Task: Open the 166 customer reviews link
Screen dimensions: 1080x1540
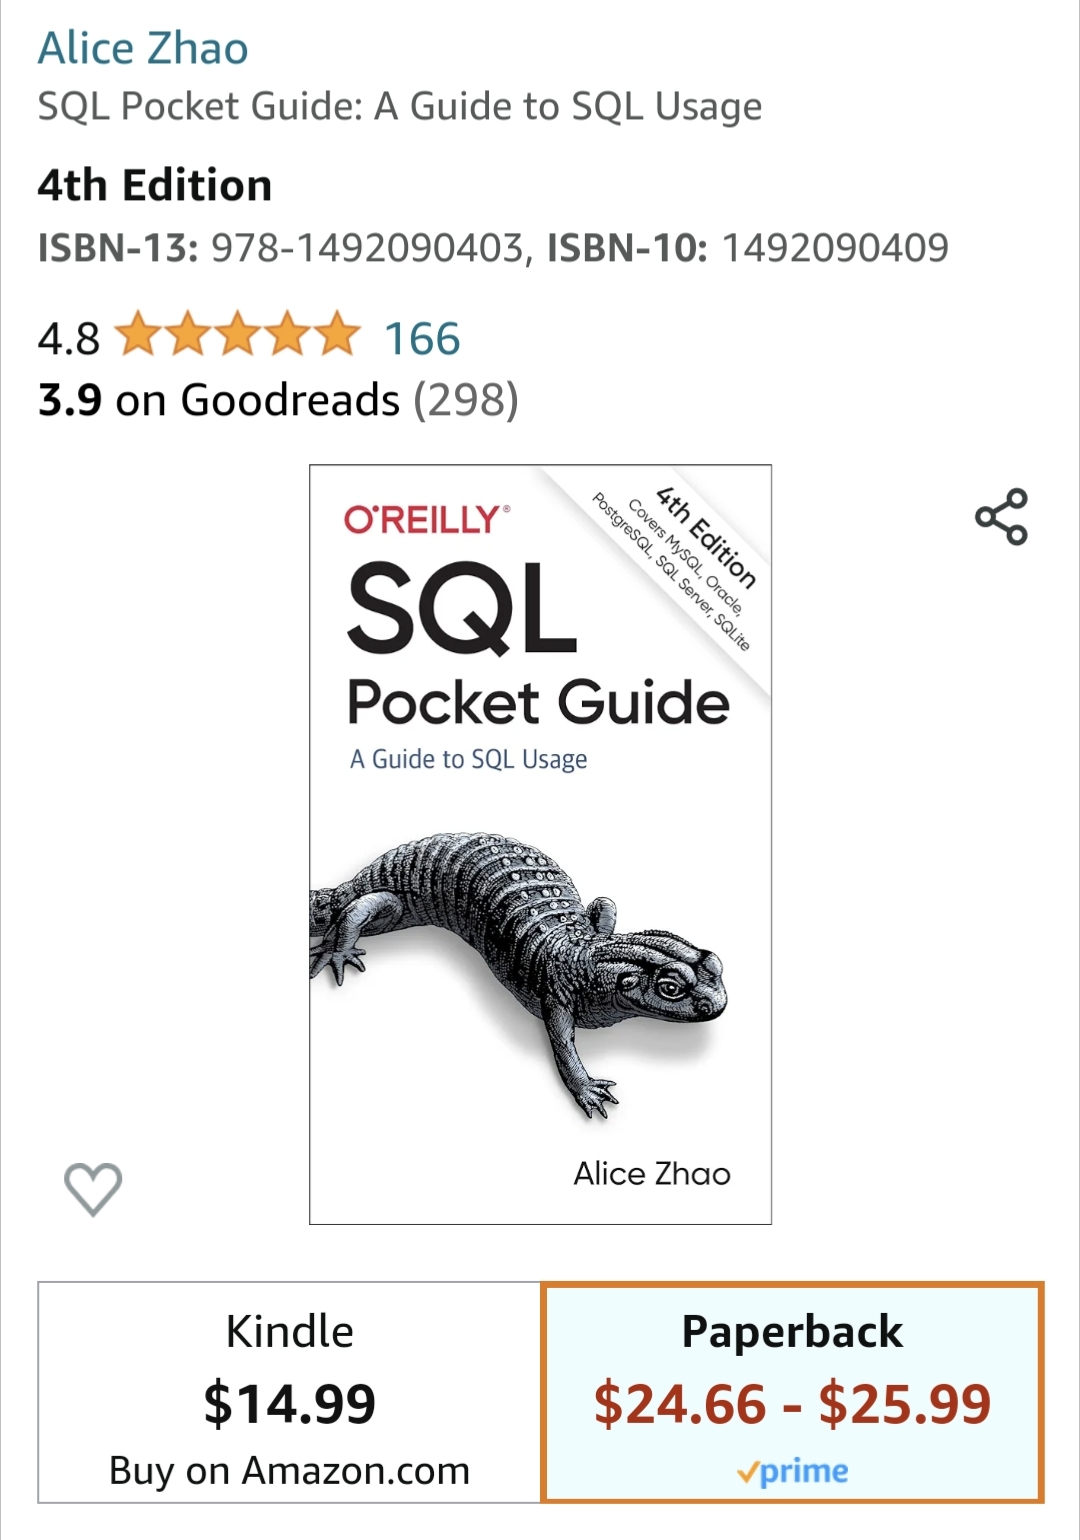Action: tap(422, 338)
